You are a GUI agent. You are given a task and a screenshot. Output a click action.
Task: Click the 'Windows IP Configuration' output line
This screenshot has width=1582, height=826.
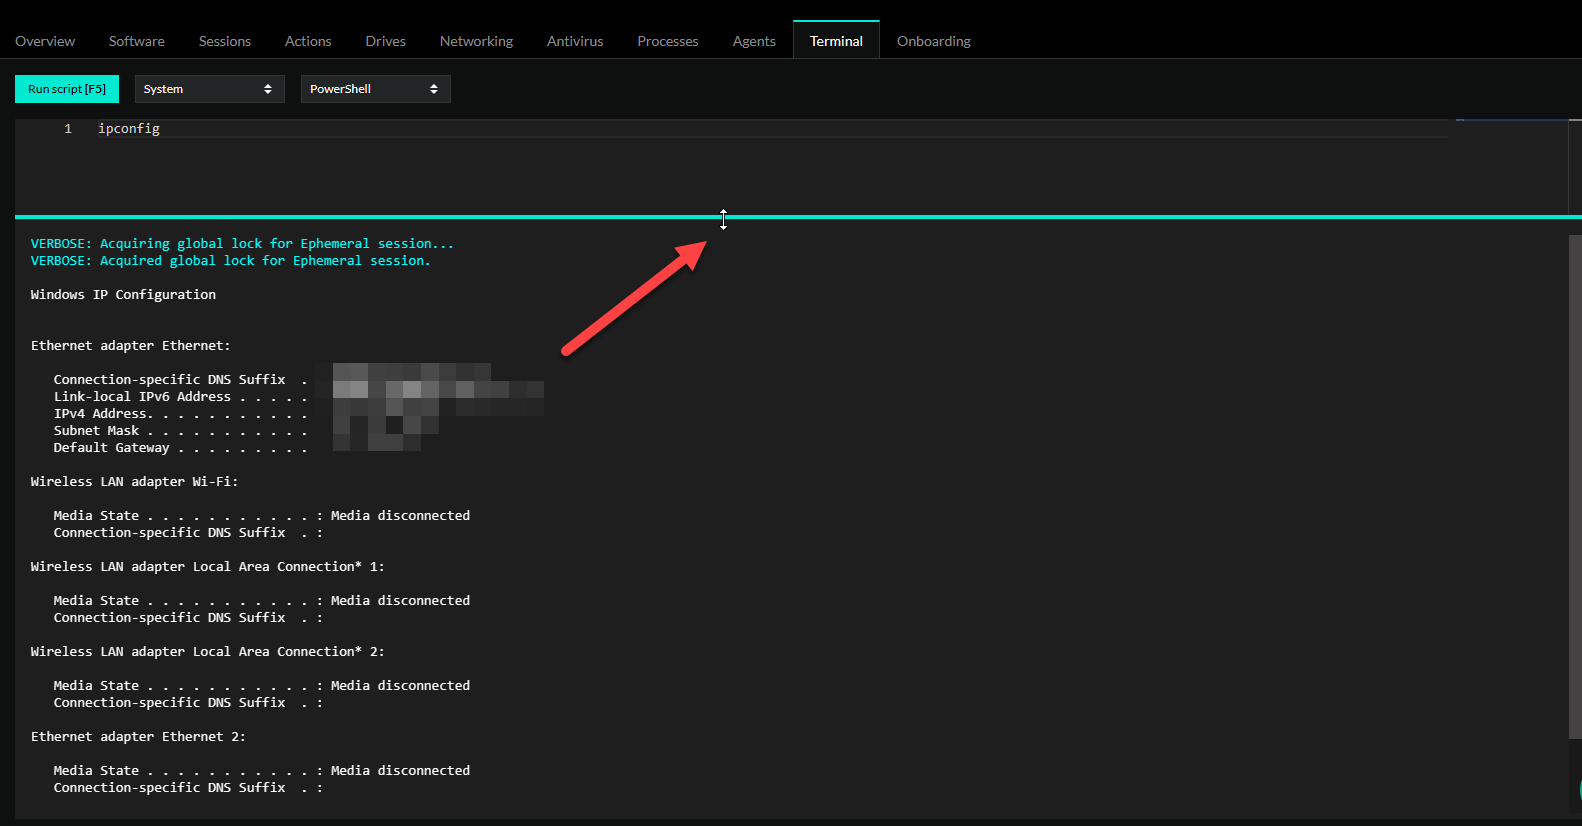point(123,295)
